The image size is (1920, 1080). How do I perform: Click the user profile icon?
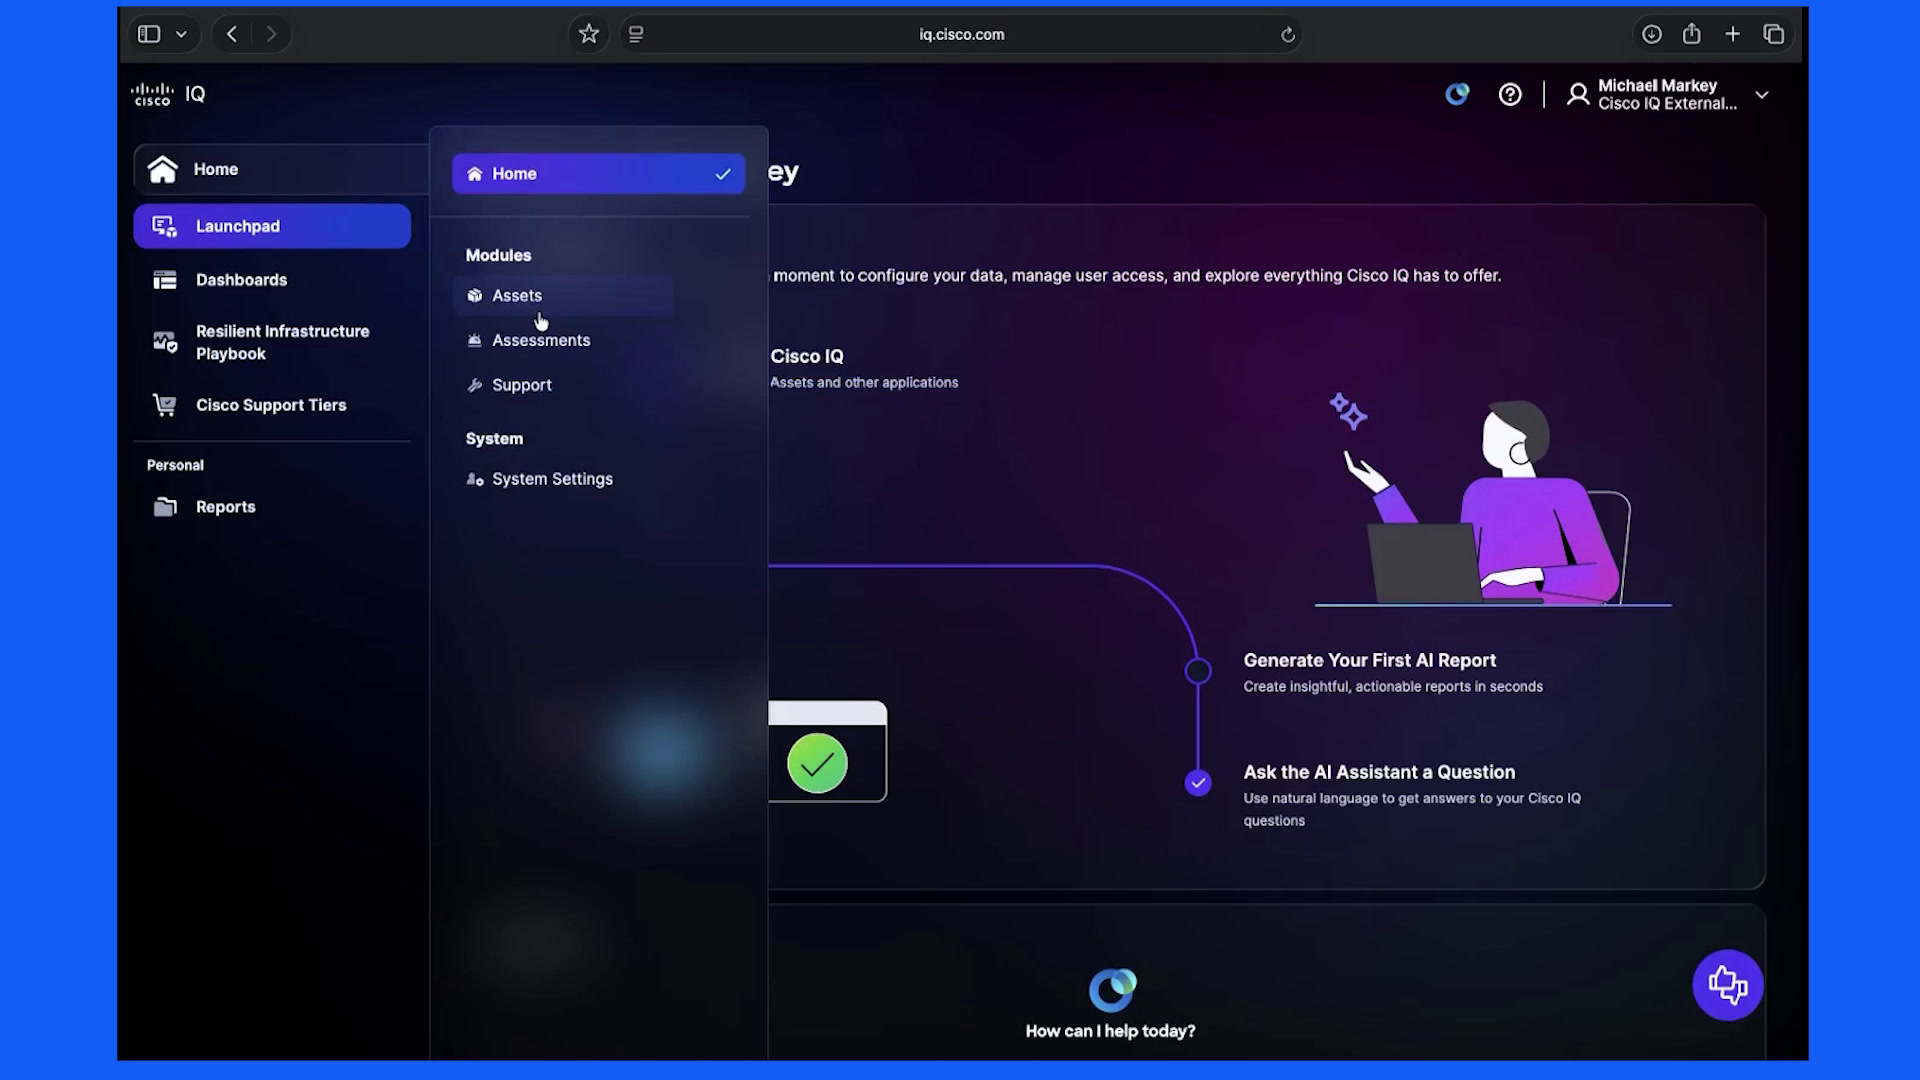(x=1578, y=94)
